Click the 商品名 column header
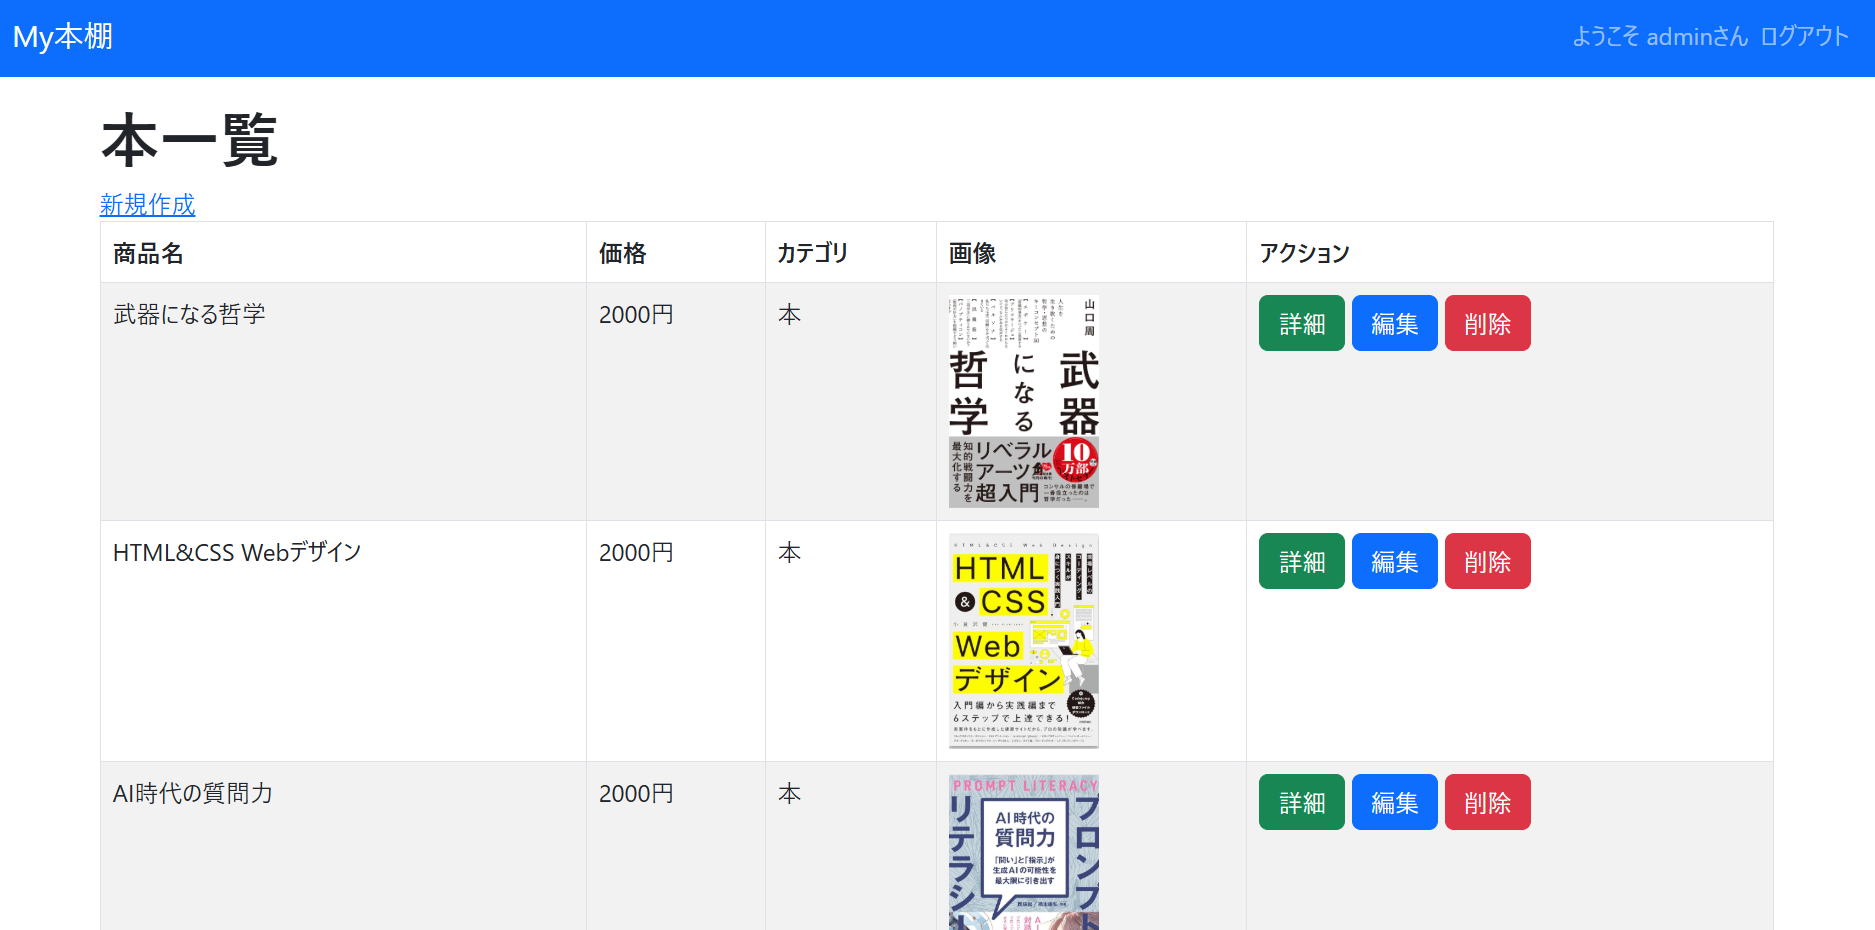The width and height of the screenshot is (1875, 930). coord(148,253)
